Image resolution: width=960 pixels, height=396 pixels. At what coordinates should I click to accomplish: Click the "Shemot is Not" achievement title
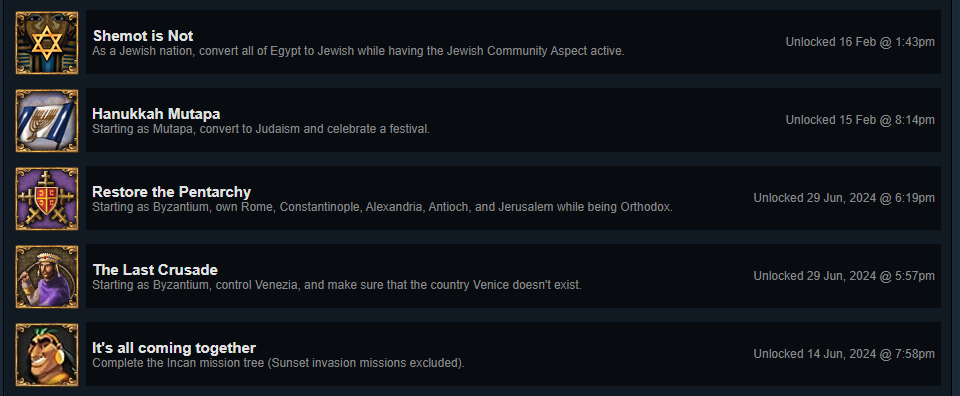143,36
